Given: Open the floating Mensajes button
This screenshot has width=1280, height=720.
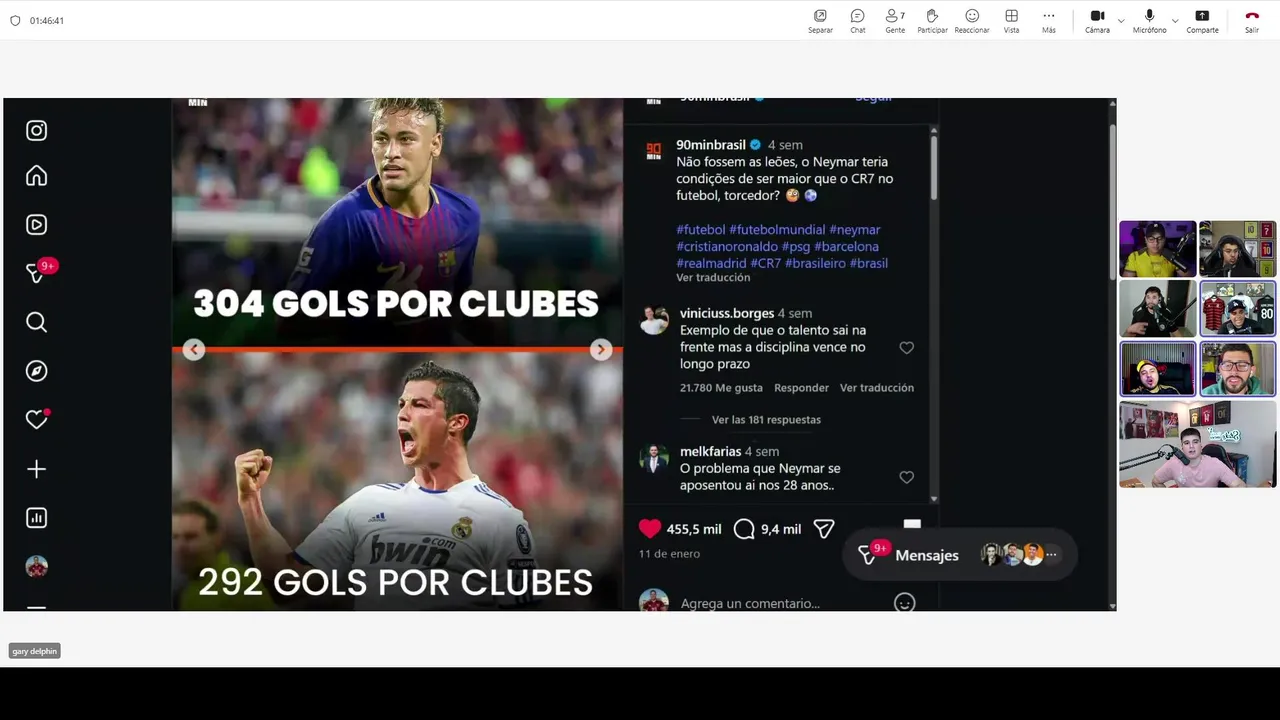Looking at the screenshot, I should pos(959,555).
